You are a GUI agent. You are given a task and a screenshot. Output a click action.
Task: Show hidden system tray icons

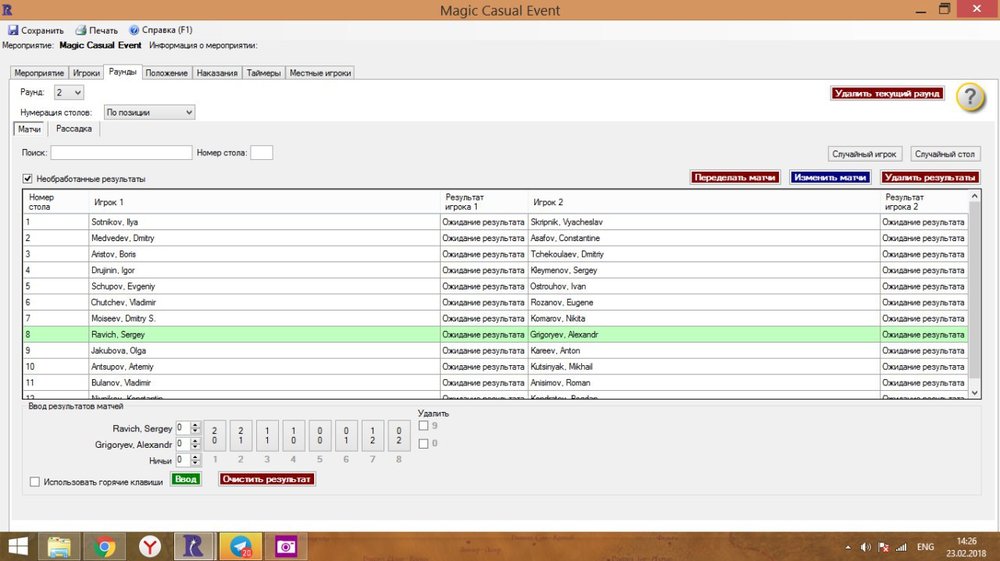coord(848,547)
